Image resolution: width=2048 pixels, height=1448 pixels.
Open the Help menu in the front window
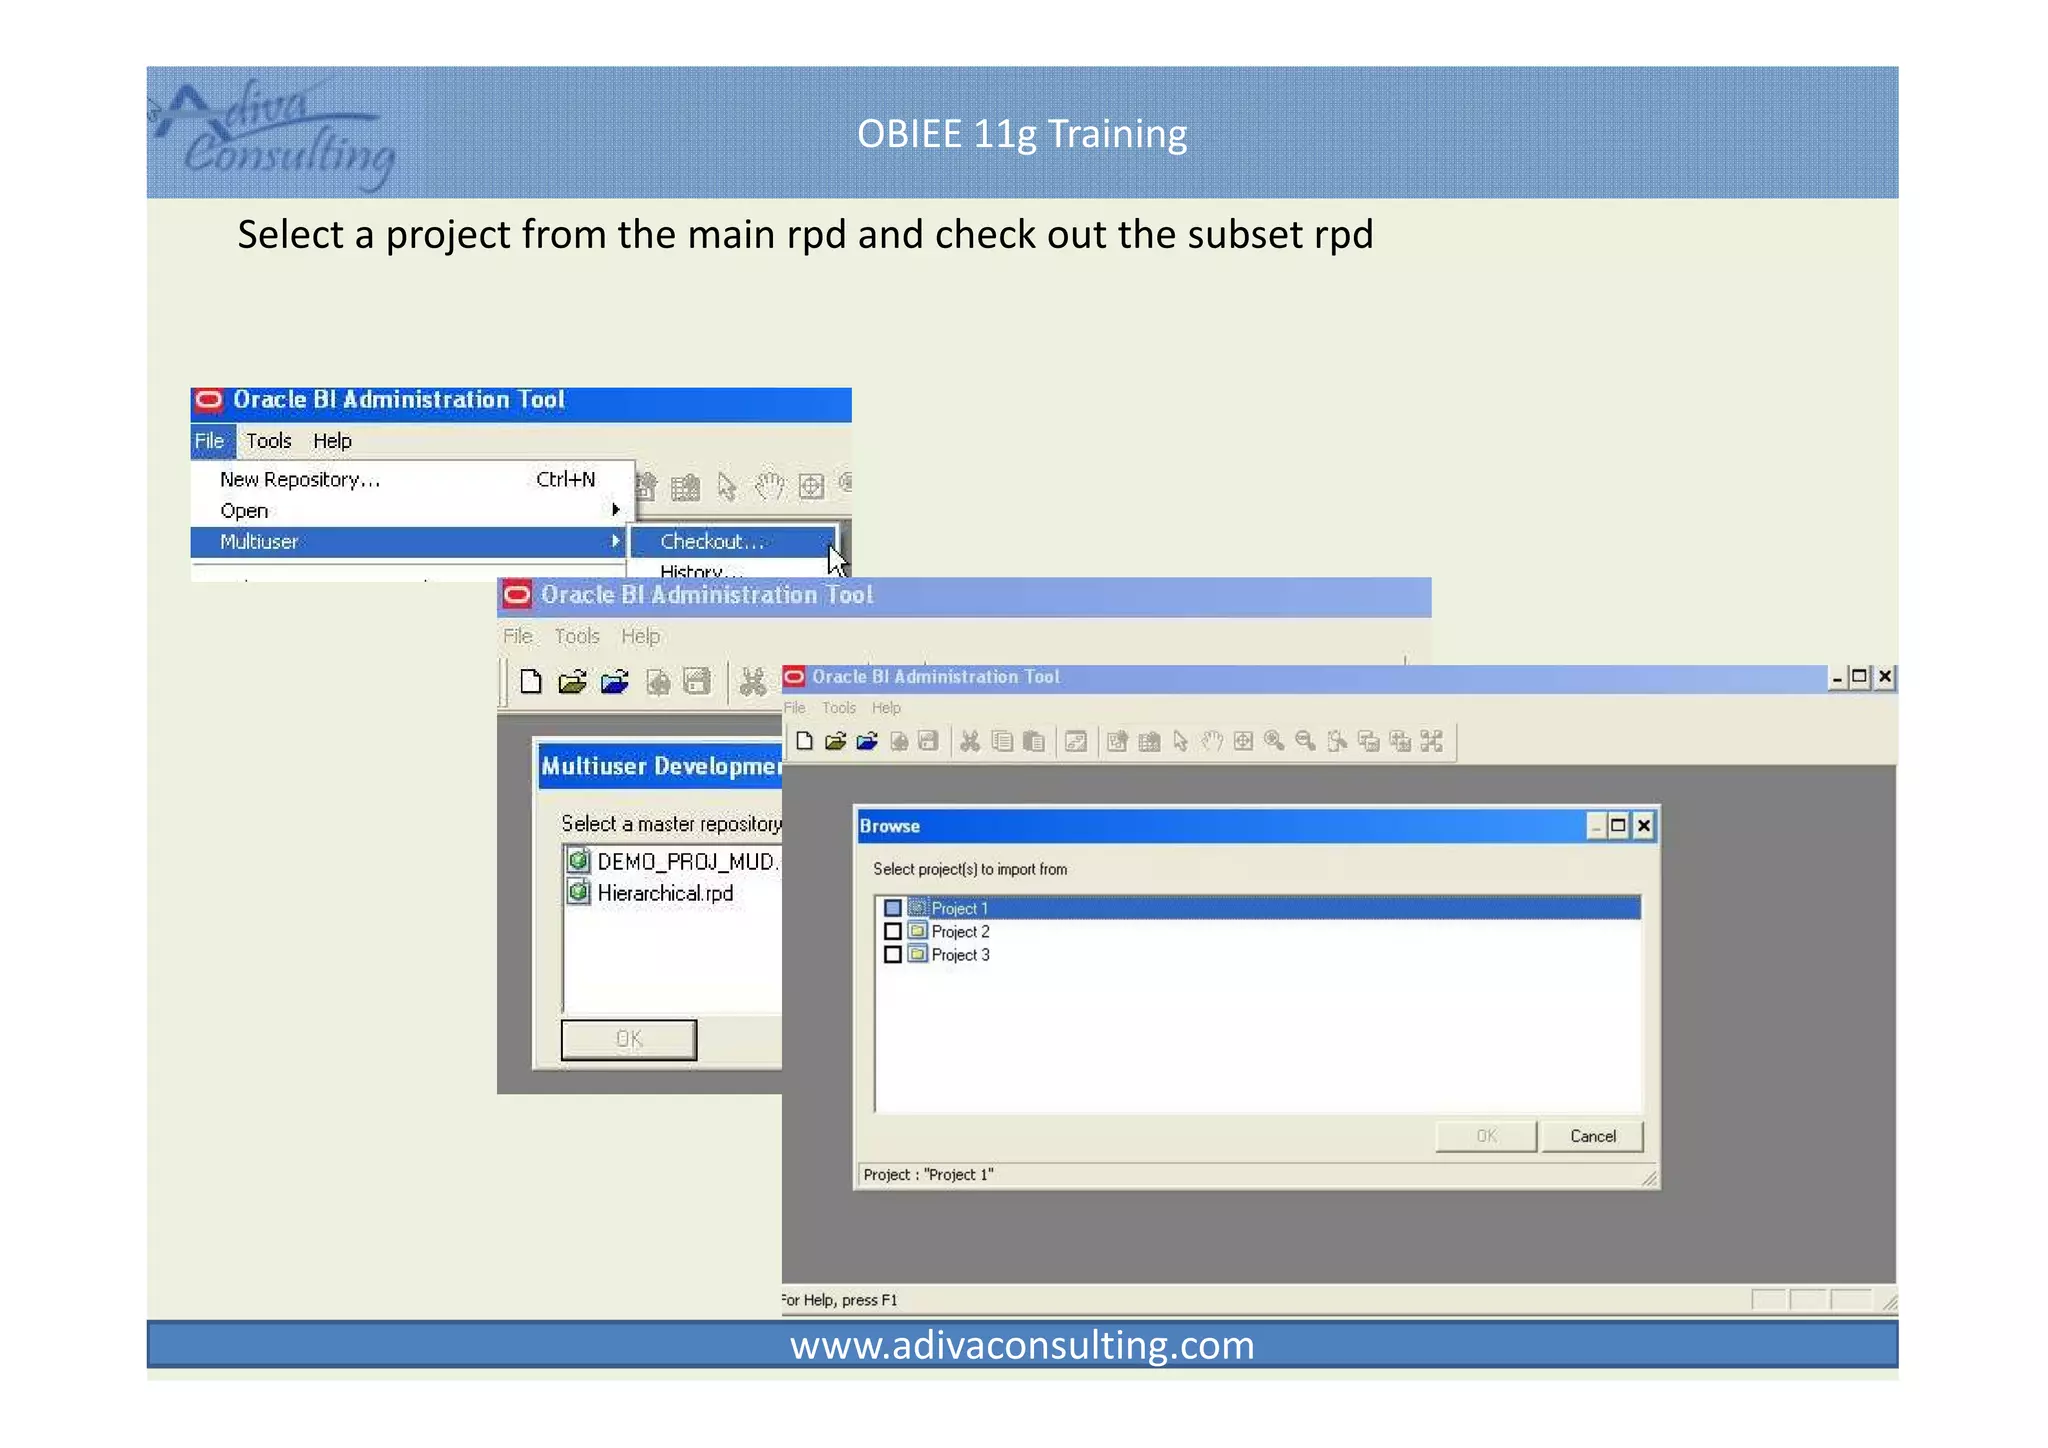tap(886, 708)
